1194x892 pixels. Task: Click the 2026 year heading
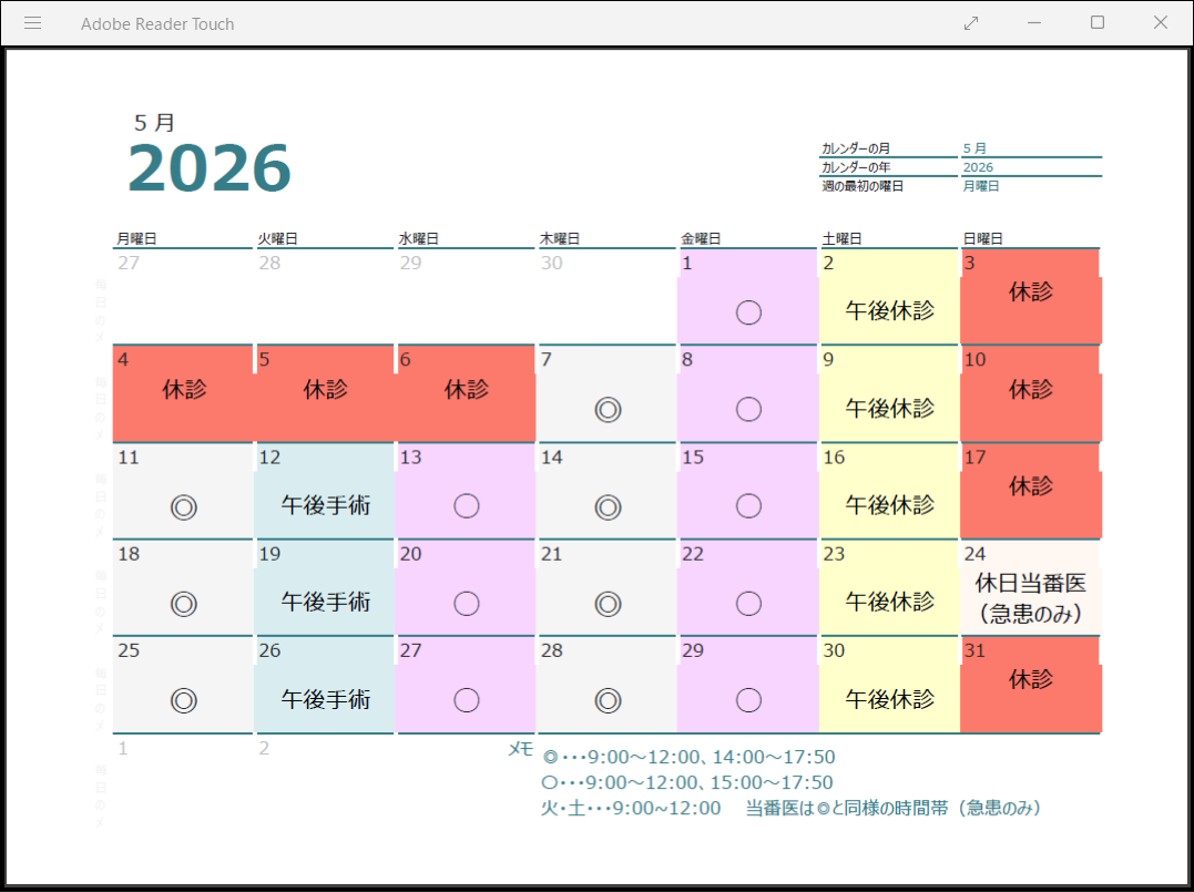pyautogui.click(x=209, y=168)
